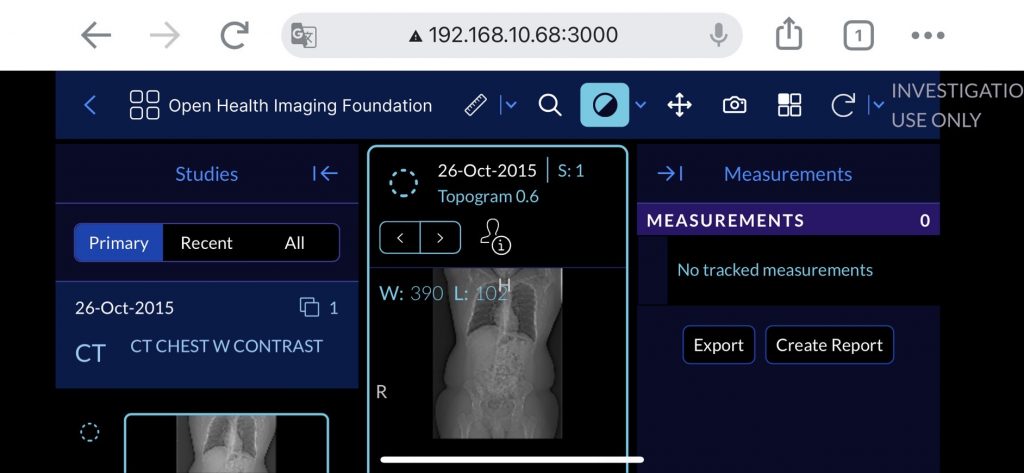Select the Measurements panel title
1024x473 pixels.
(788, 174)
